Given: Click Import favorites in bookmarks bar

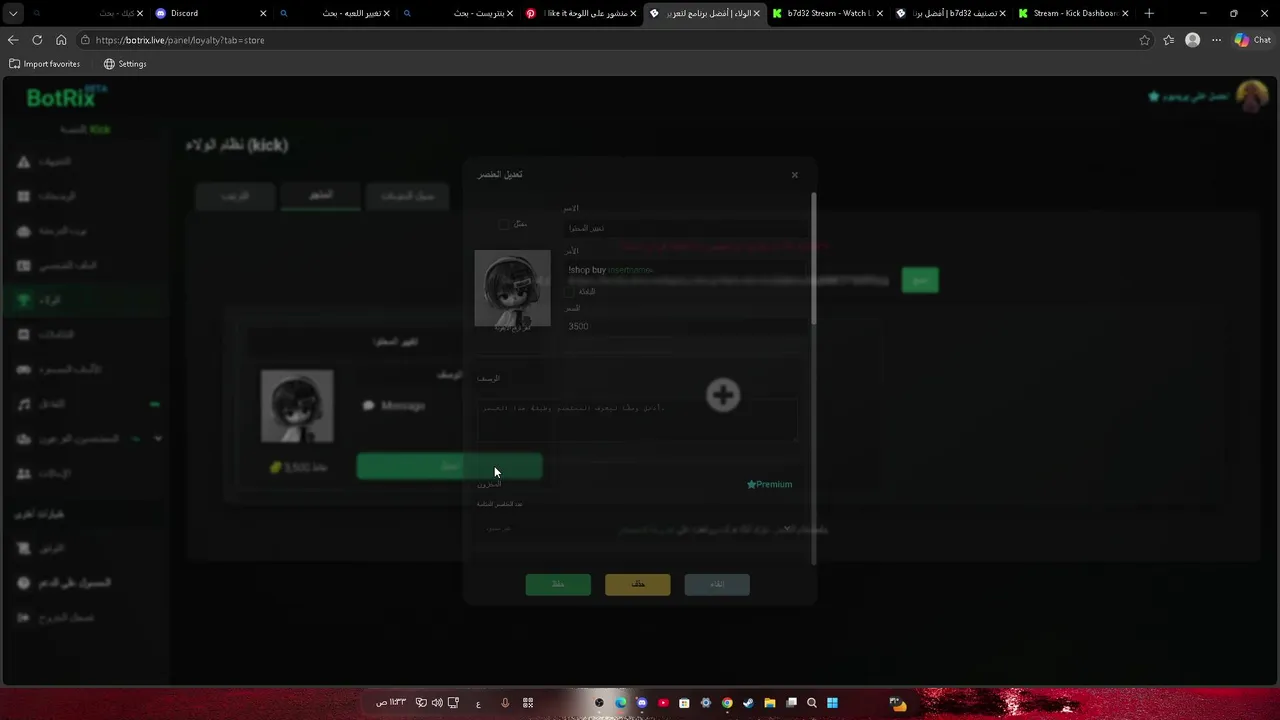Looking at the screenshot, I should point(45,64).
